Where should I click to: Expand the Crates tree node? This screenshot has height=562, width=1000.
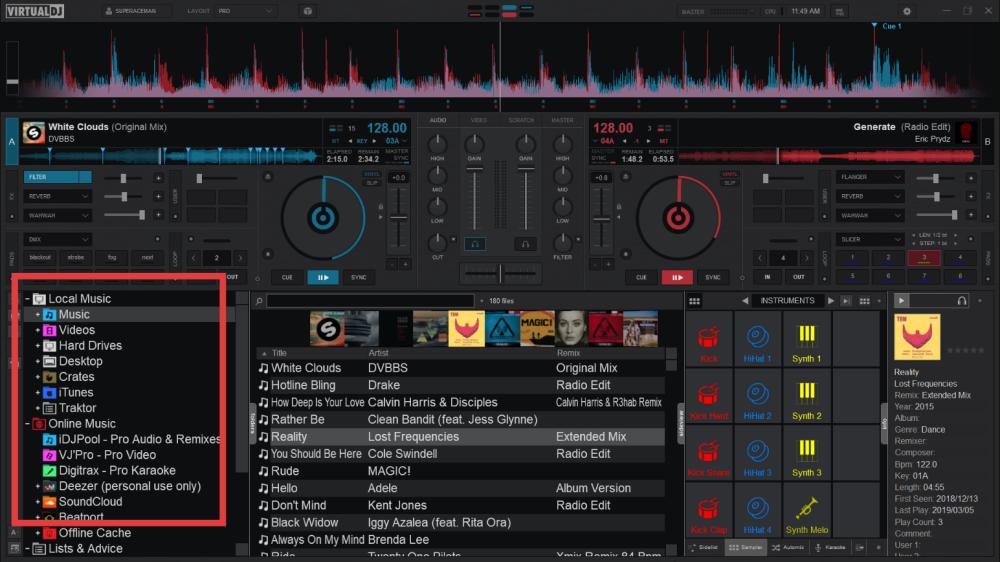38,377
